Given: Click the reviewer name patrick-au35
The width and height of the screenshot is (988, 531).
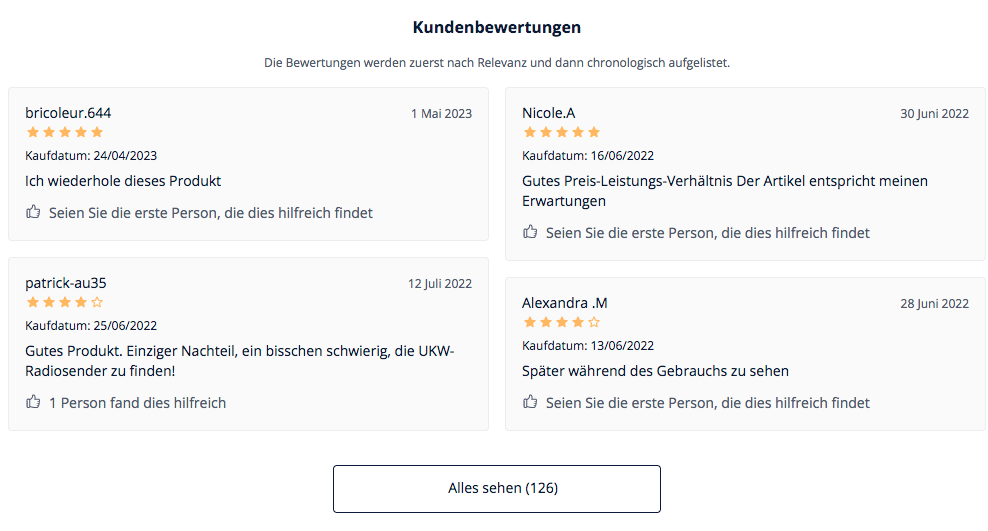Looking at the screenshot, I should point(66,283).
